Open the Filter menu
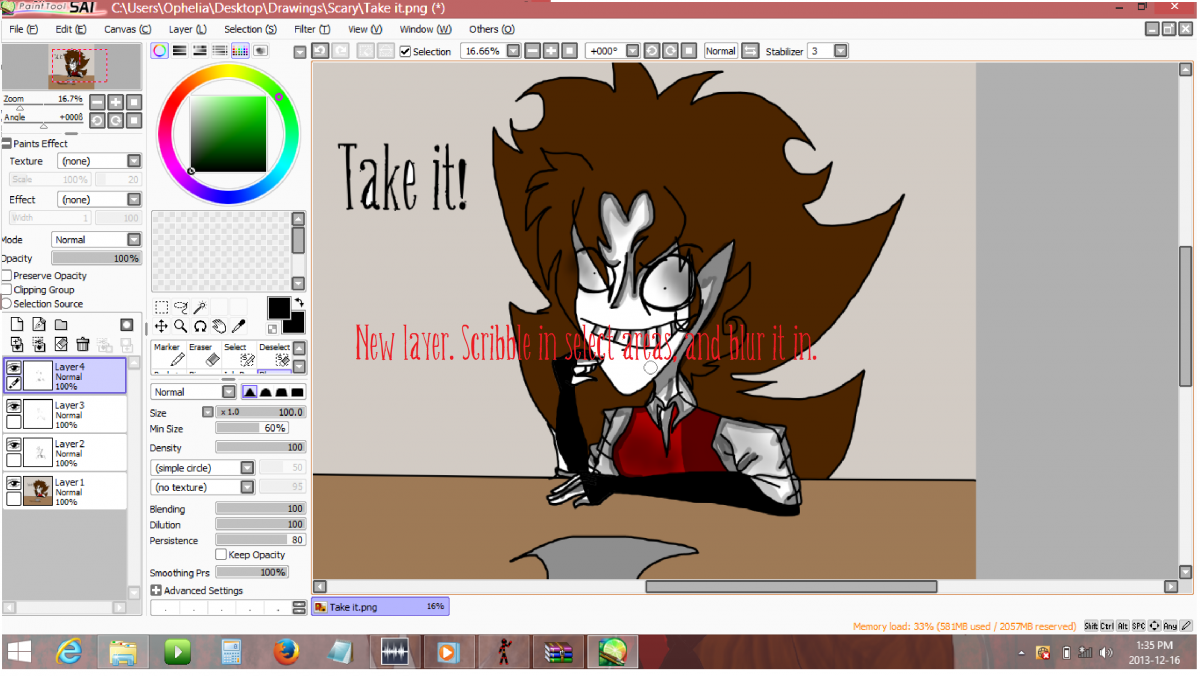The height and width of the screenshot is (676, 1200). tap(311, 29)
